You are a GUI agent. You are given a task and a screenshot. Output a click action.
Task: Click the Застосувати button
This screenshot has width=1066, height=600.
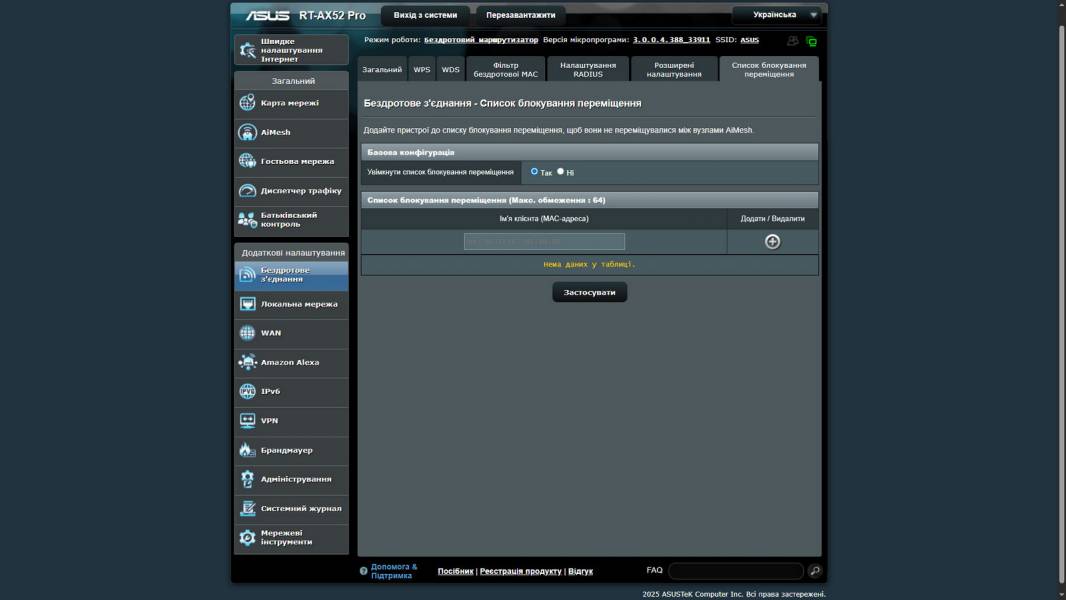coord(589,292)
